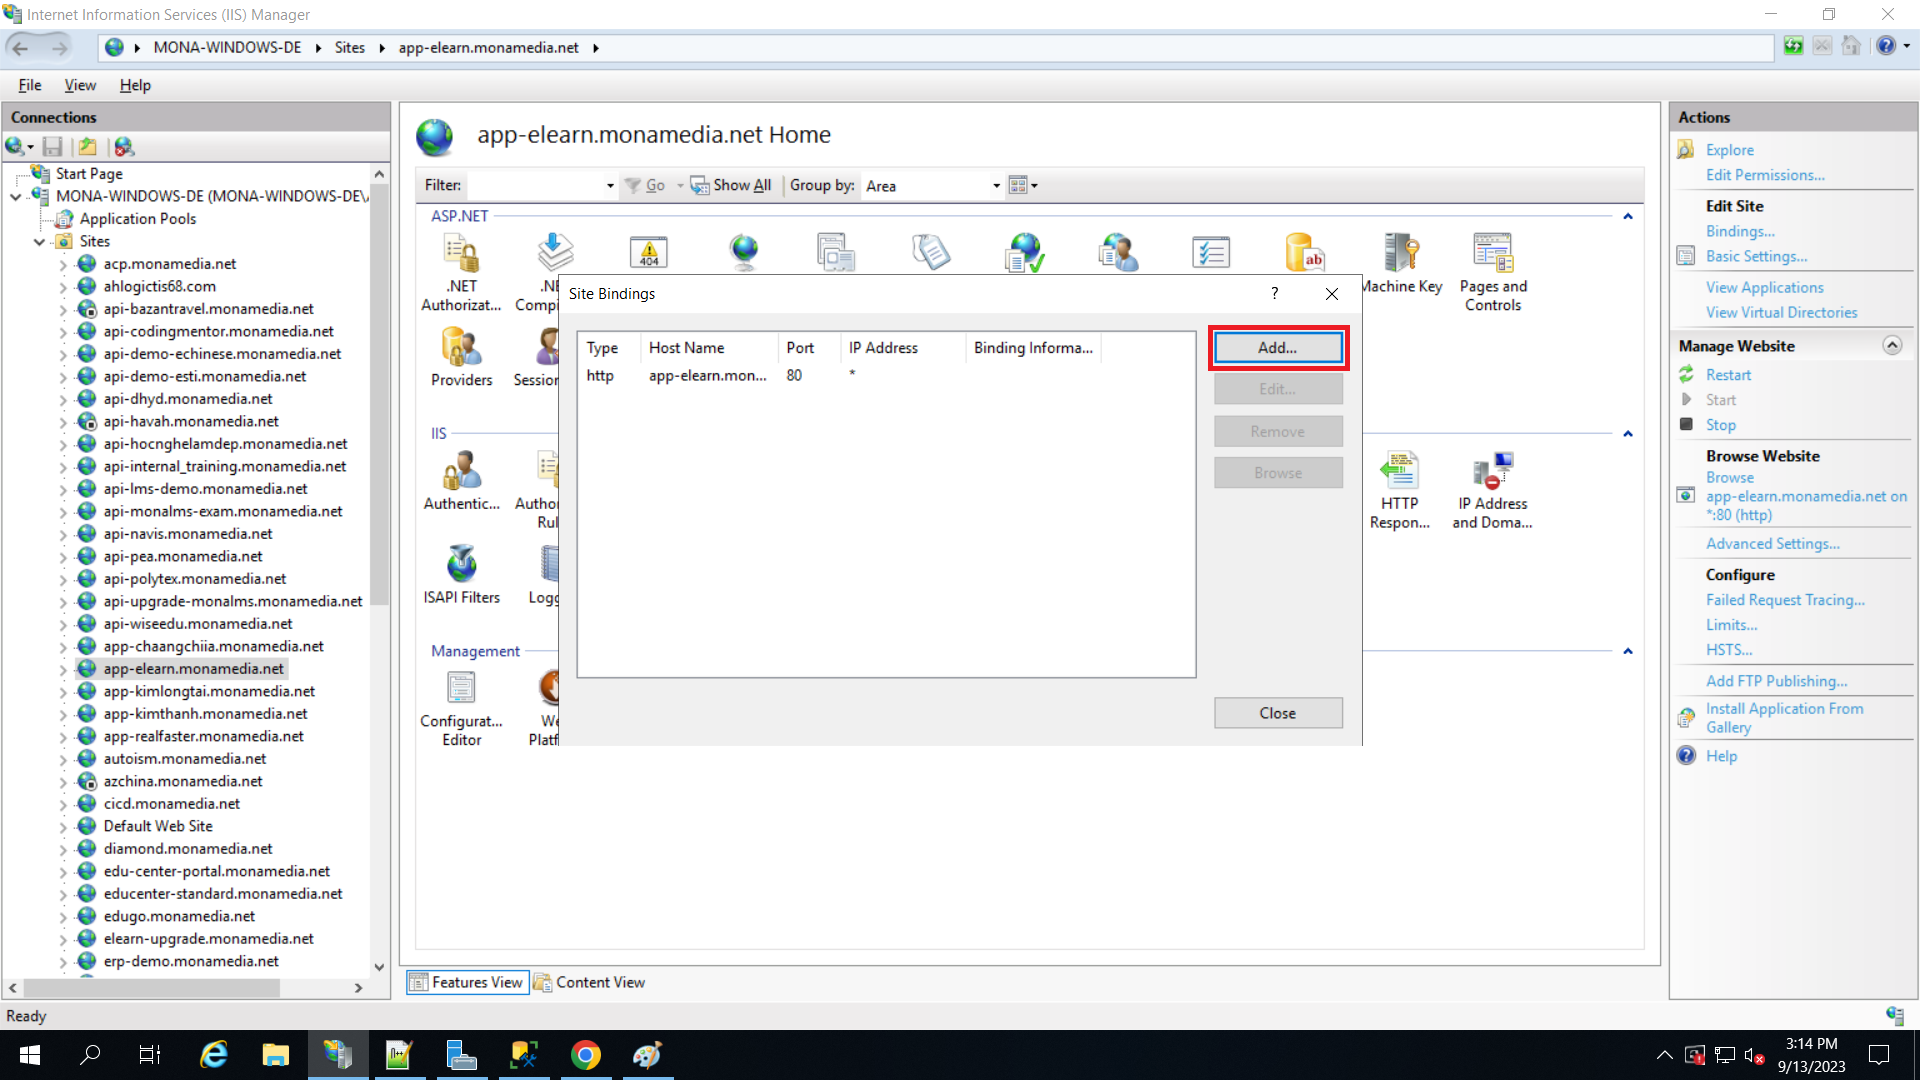Click the Bindings... link in Actions
This screenshot has width=1920, height=1080.
1740,231
